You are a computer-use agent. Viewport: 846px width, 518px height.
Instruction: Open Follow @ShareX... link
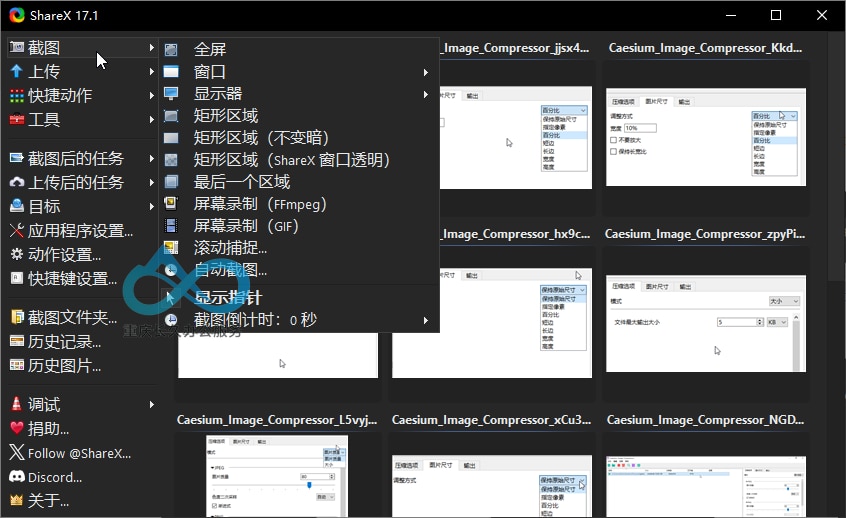79,453
